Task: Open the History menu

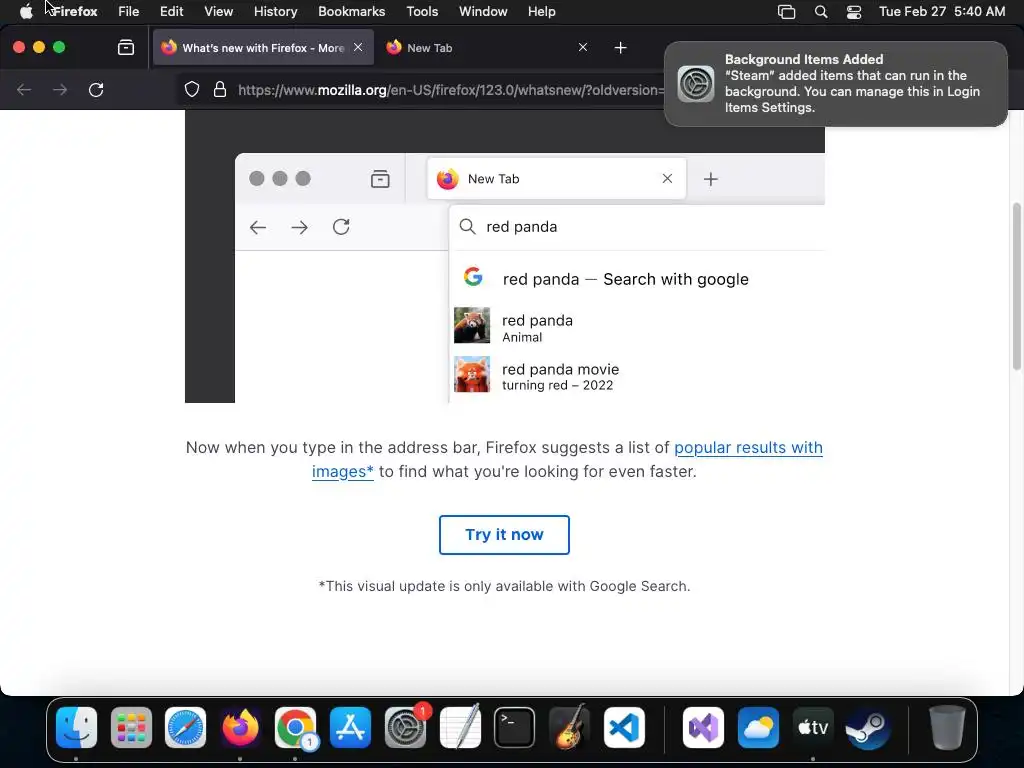Action: coord(275,12)
